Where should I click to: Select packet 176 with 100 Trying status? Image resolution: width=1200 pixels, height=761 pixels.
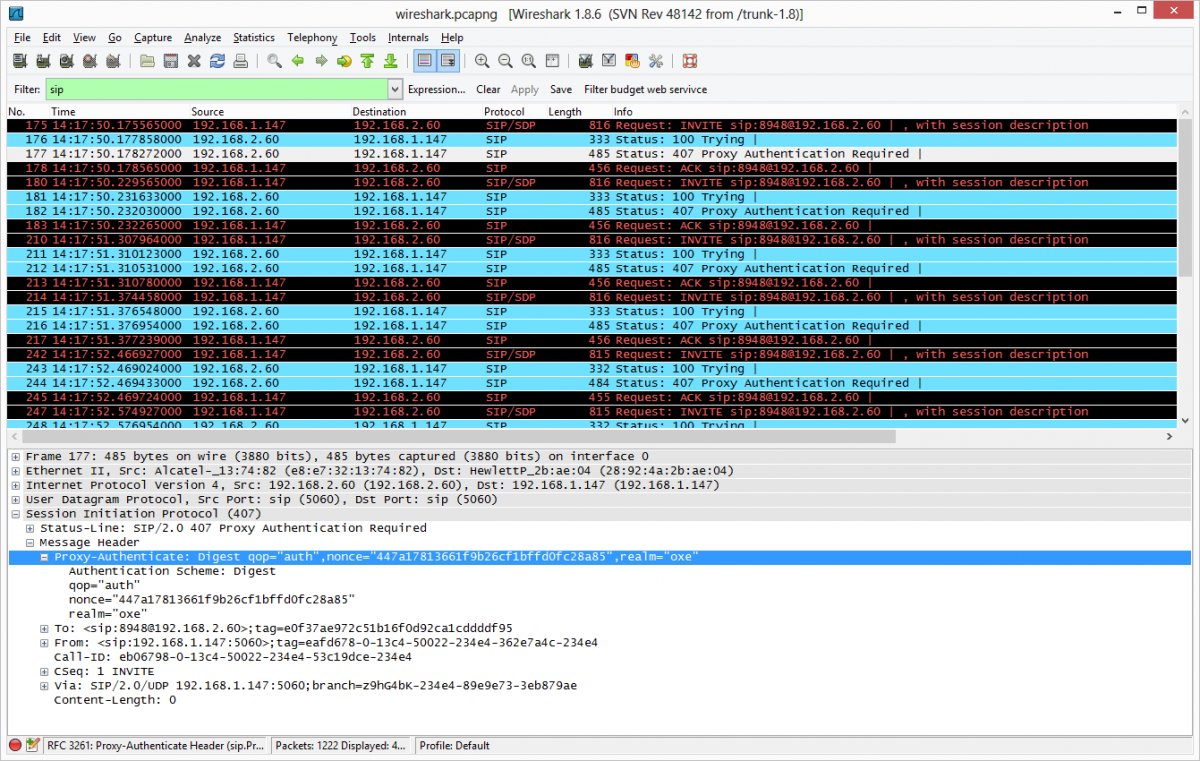590,140
